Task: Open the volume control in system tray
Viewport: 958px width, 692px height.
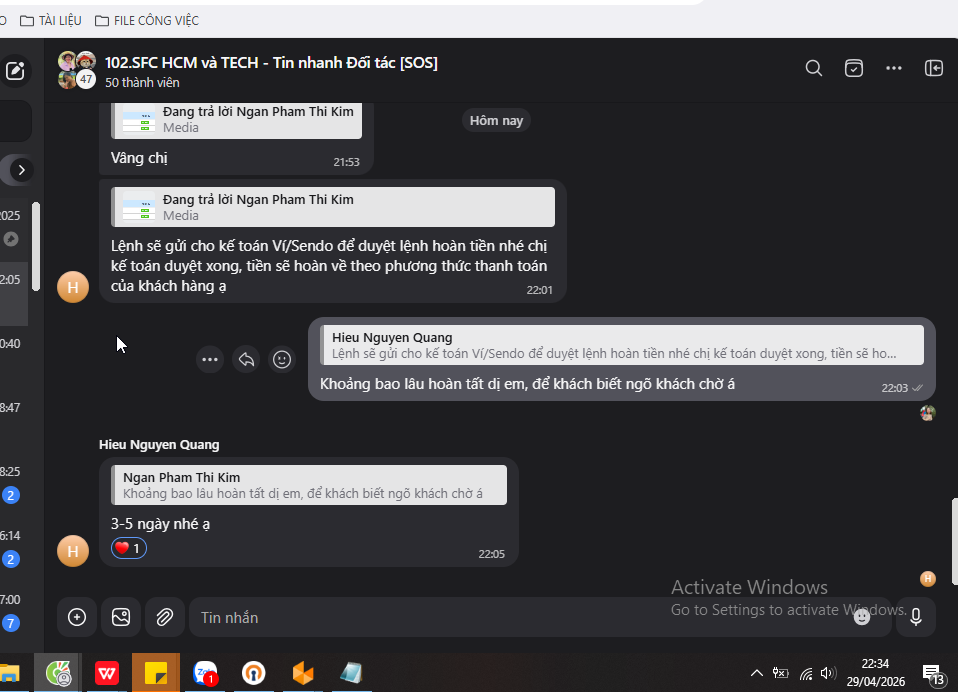Action: click(x=828, y=673)
